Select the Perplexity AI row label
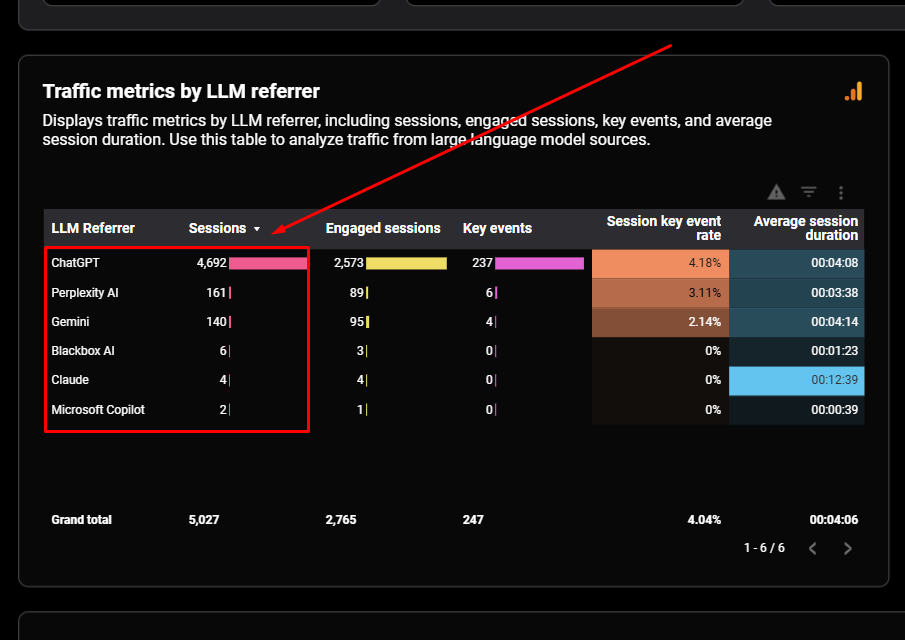Viewport: 905px width, 640px height. coord(85,293)
